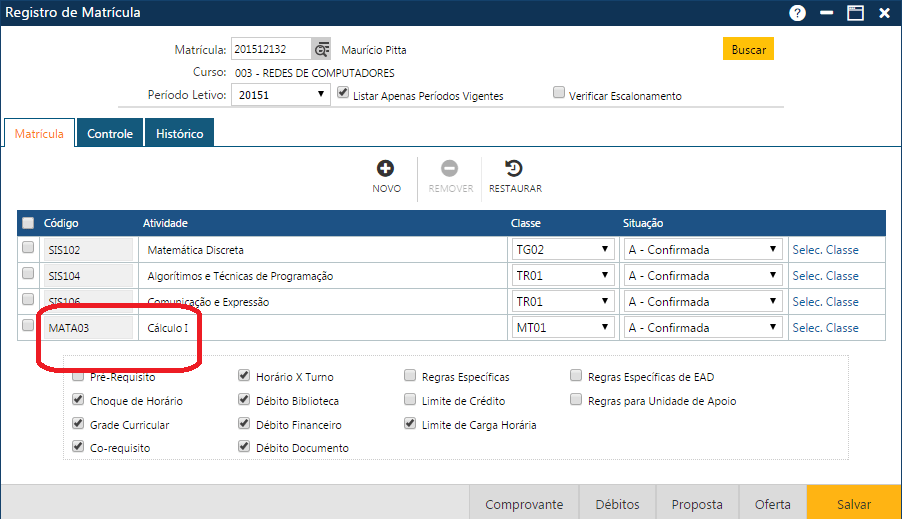Screen dimensions: 902x519
Task: Click the Matrícula search lookup icon
Action: pos(321,49)
